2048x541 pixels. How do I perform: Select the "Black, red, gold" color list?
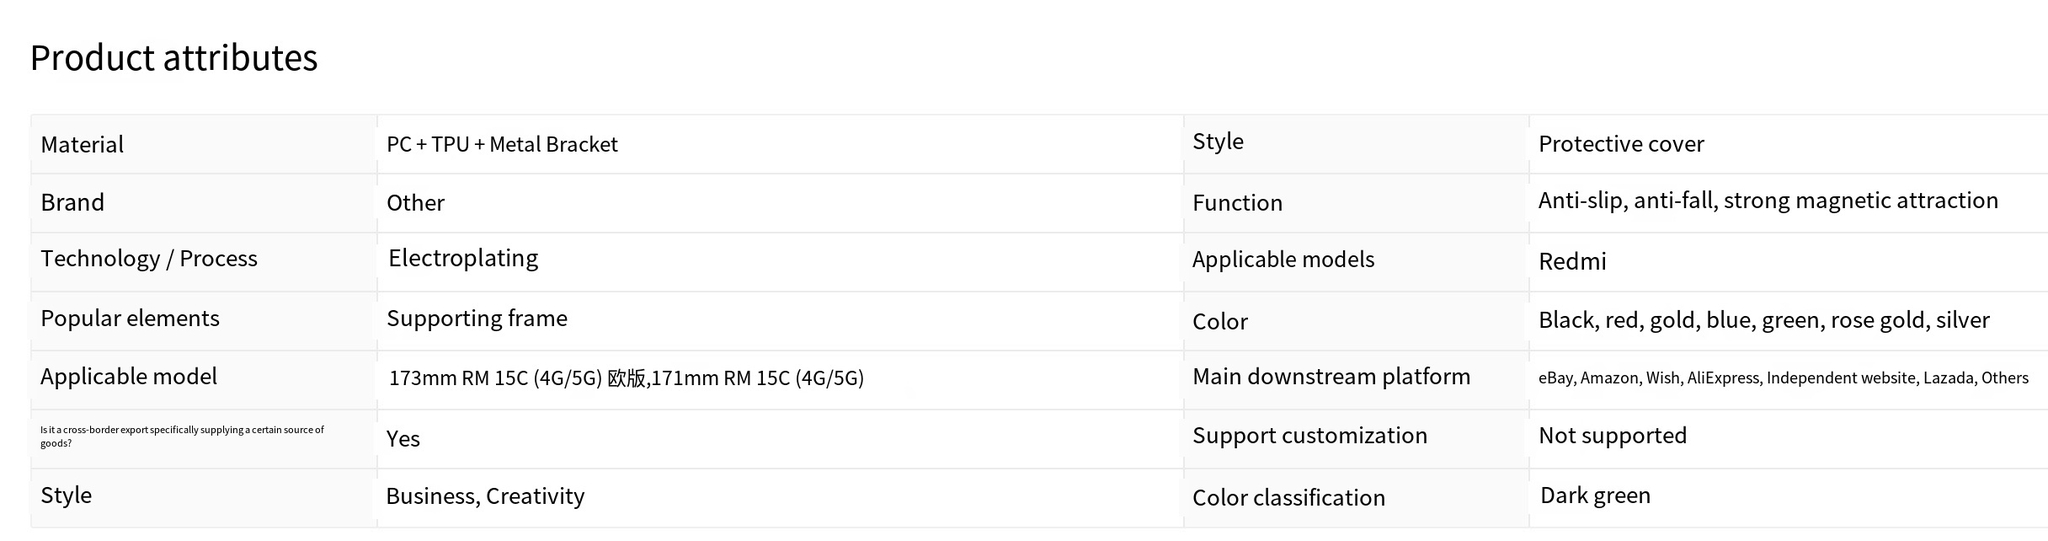pos(1764,320)
